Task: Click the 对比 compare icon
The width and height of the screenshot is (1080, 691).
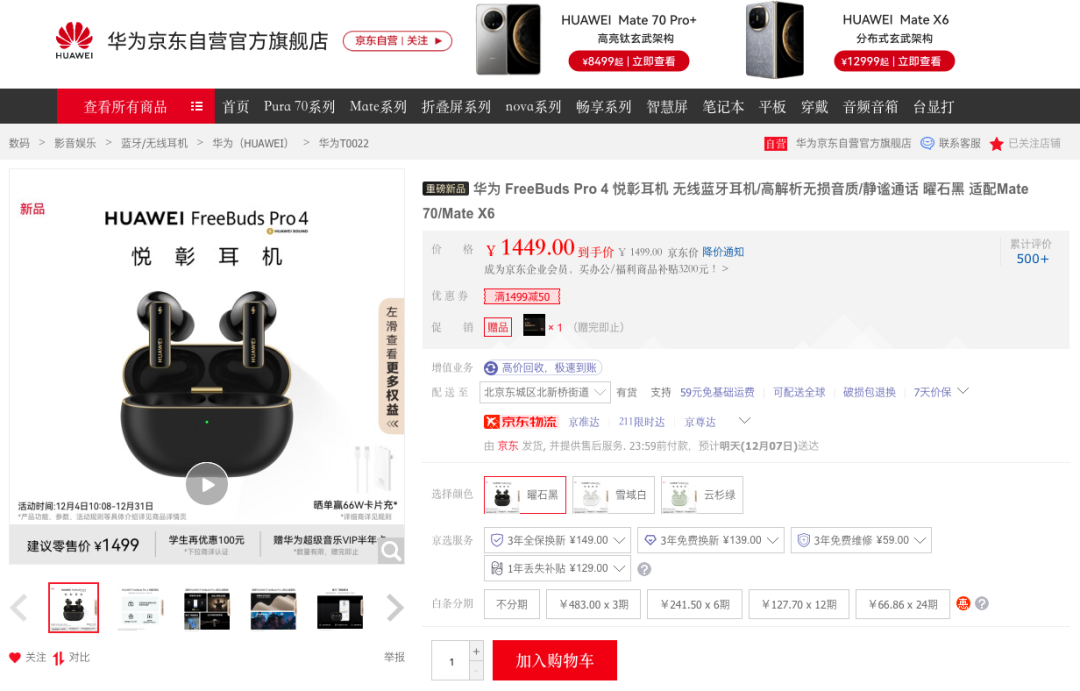Action: coord(59,658)
